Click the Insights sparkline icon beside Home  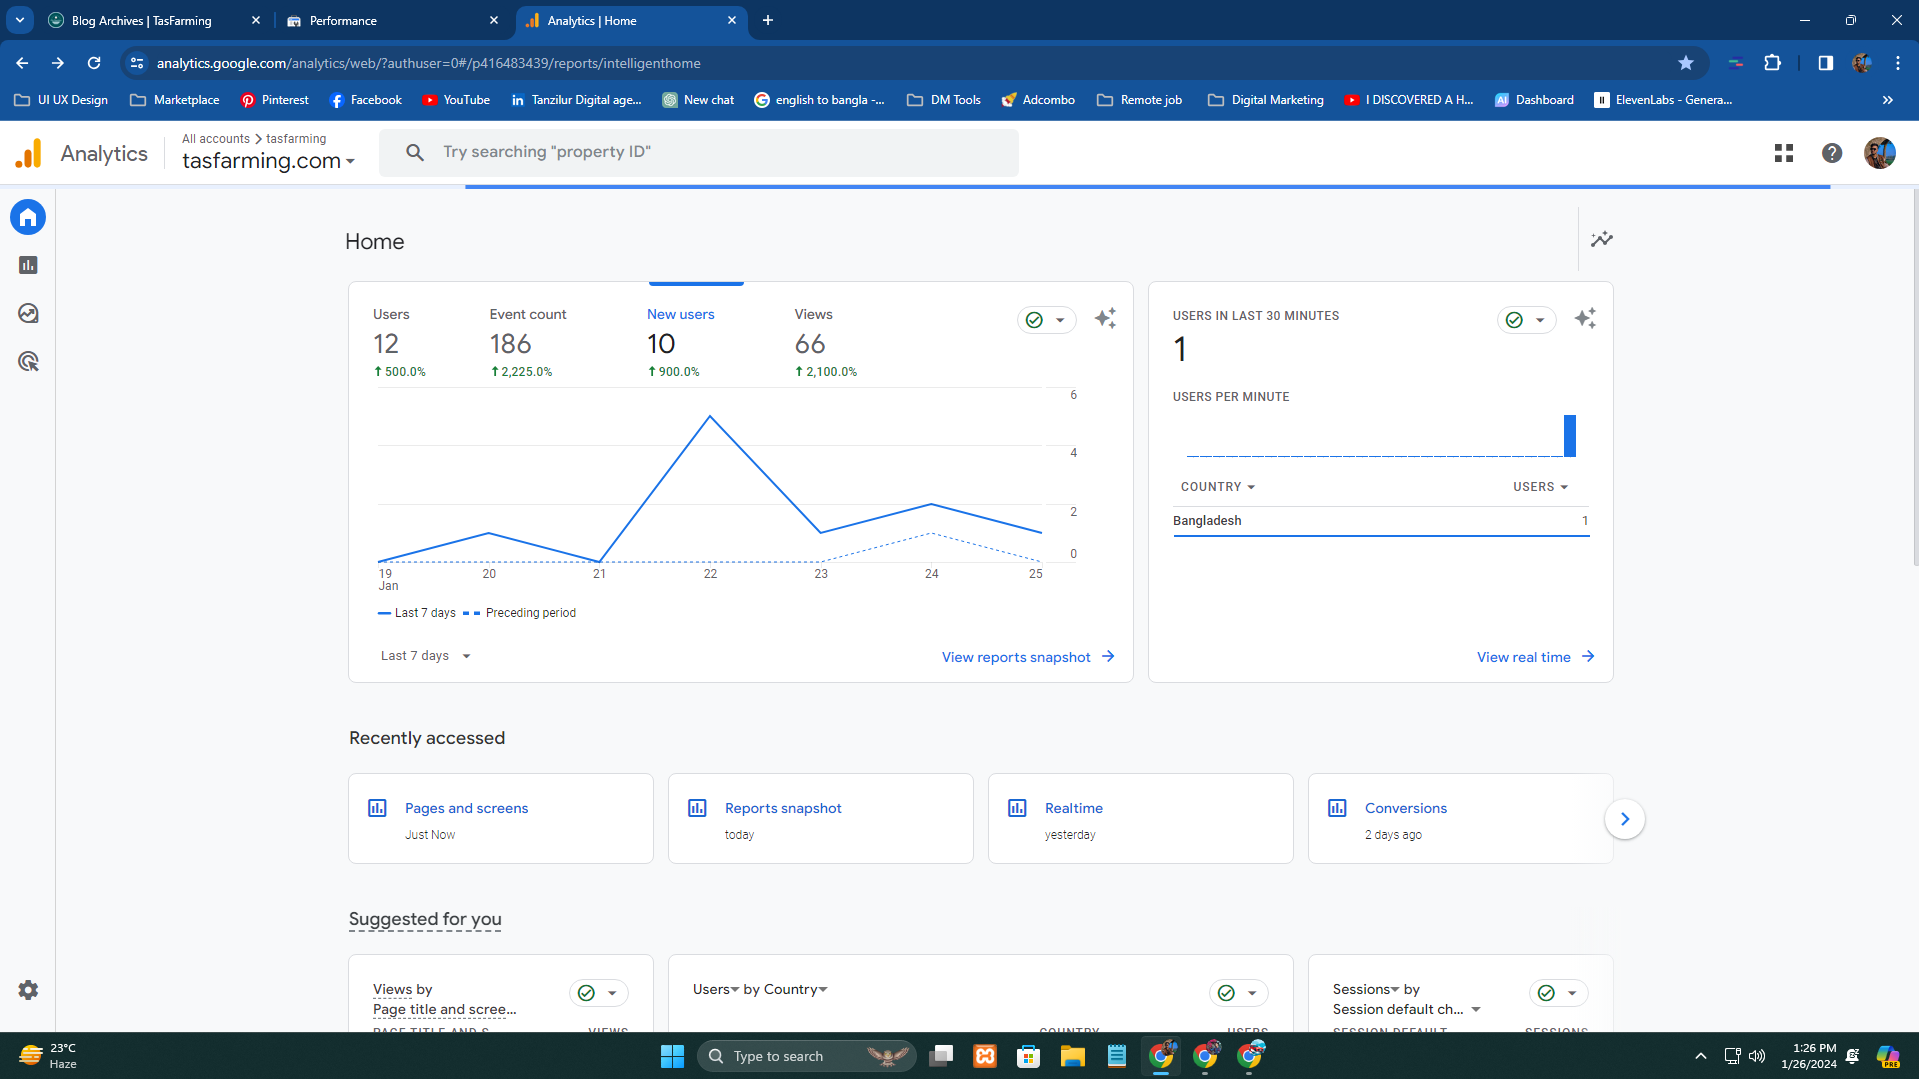(x=1601, y=239)
